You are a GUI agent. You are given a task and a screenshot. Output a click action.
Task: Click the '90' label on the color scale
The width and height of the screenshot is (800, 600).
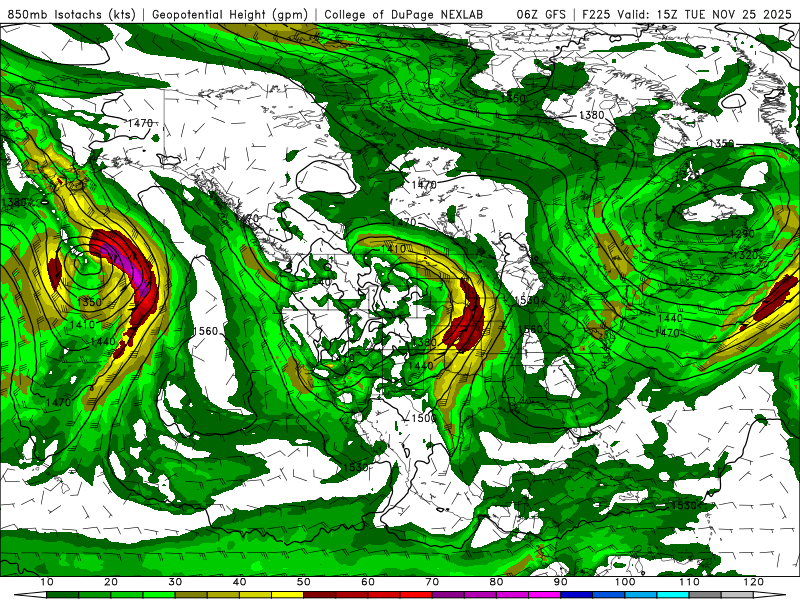click(561, 582)
